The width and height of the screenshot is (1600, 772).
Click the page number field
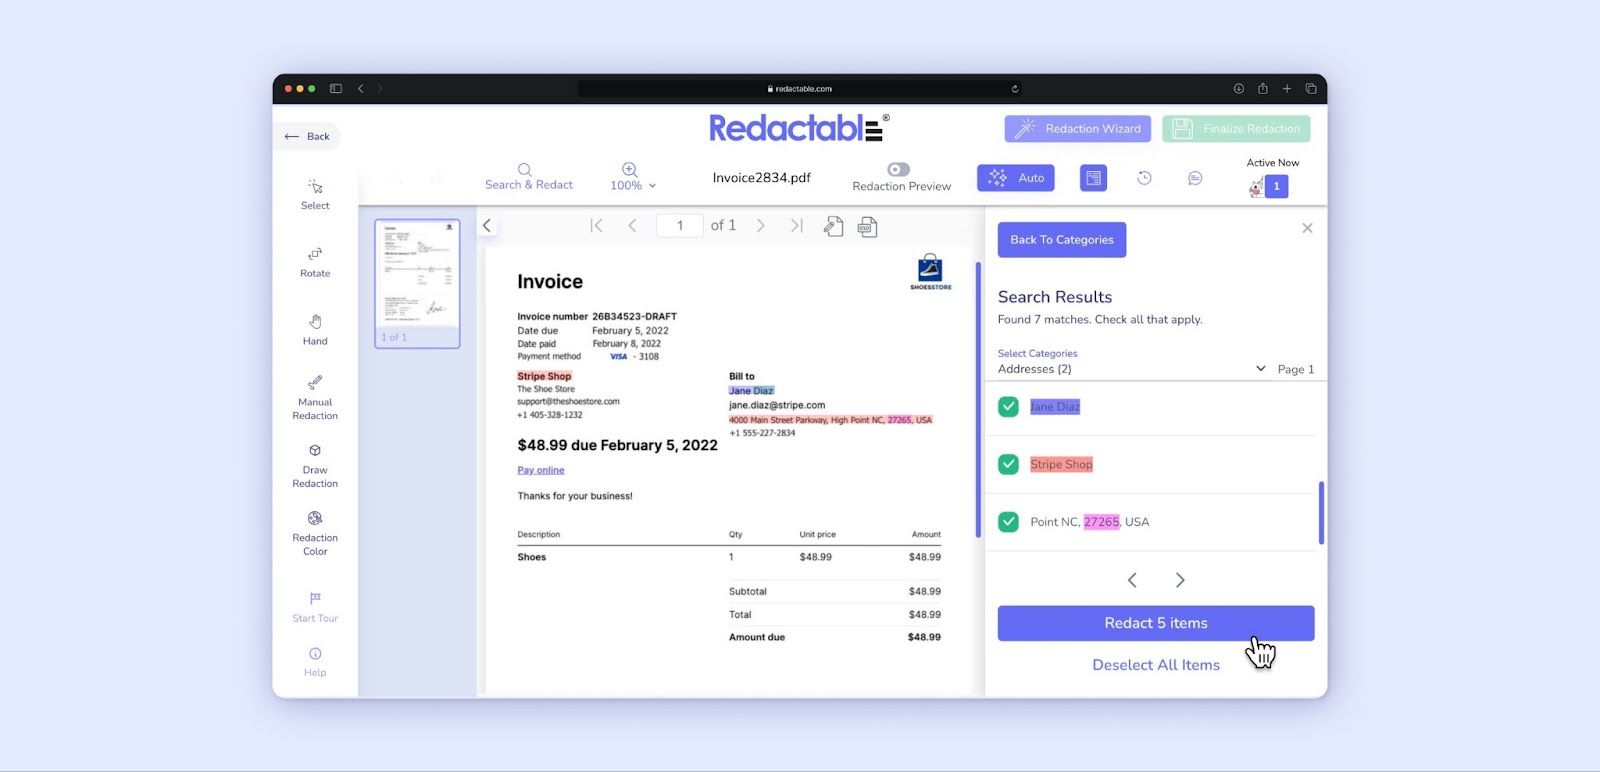tap(680, 226)
